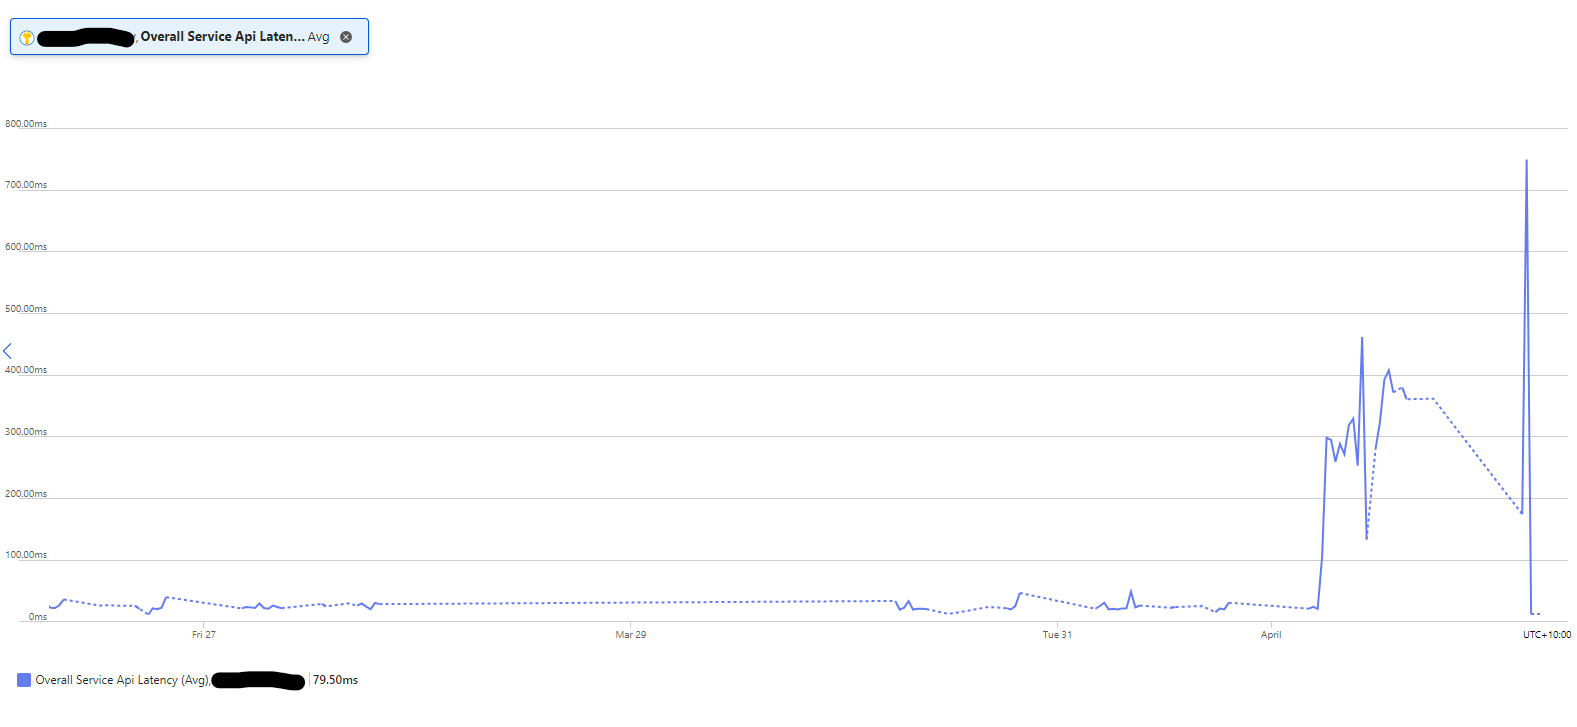Click the 500.00ms y-axis label

(x=26, y=309)
